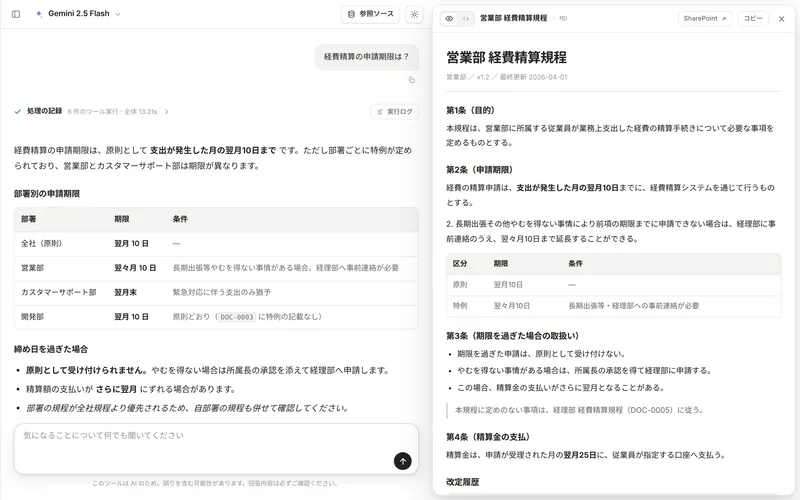This screenshot has height=500, width=800.
Task: Send message with the arrow button
Action: click(x=403, y=461)
